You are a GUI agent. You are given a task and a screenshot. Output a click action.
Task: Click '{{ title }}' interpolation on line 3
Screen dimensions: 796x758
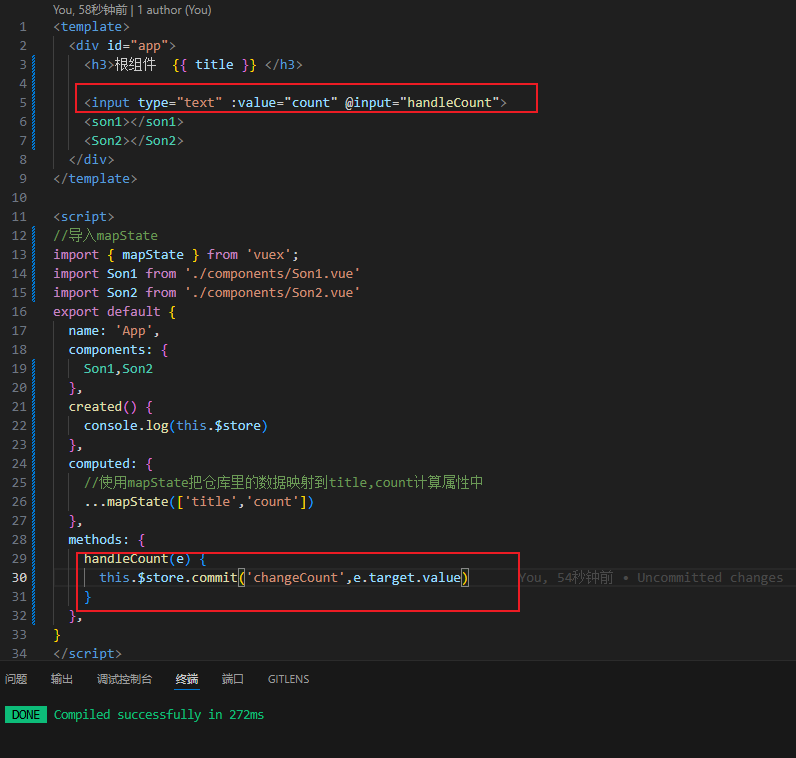pos(214,64)
